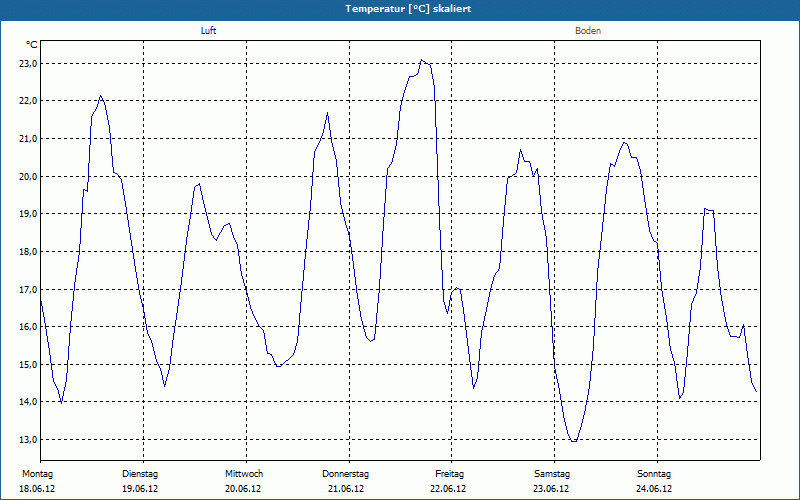The width and height of the screenshot is (800, 500).
Task: Click the 20,0 axis value
Action: pyautogui.click(x=28, y=177)
